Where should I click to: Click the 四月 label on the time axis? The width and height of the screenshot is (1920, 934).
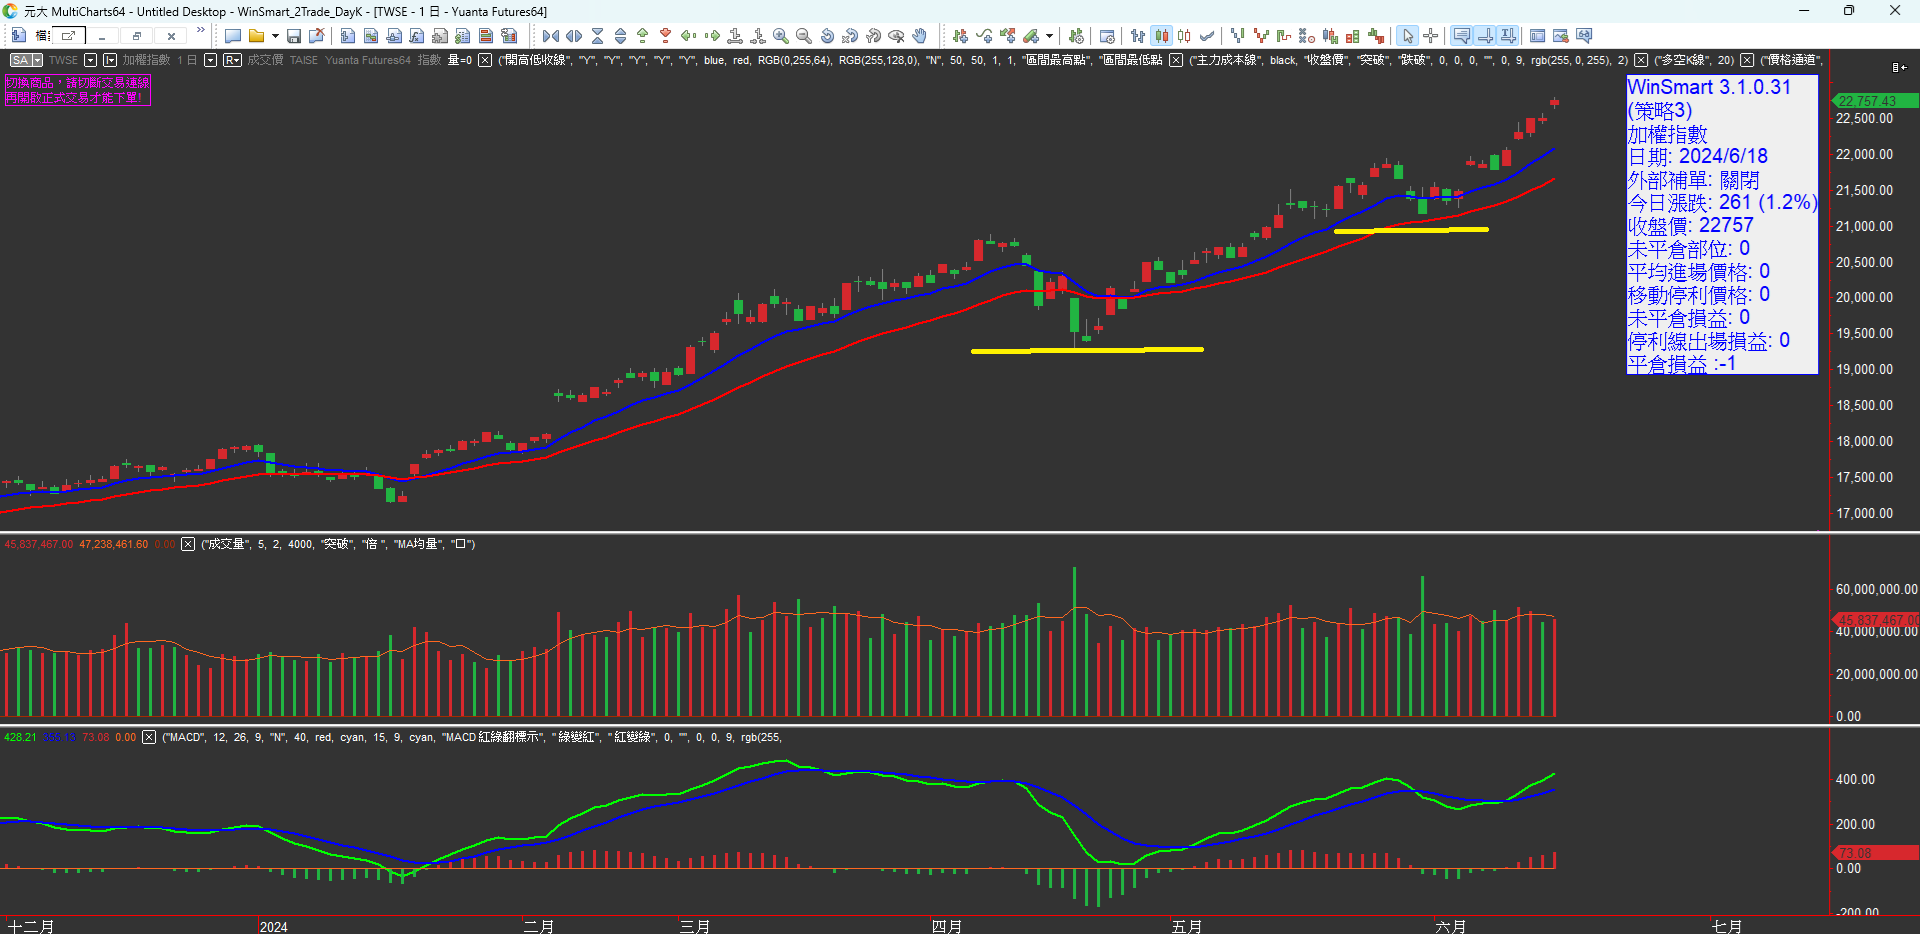pos(947,926)
